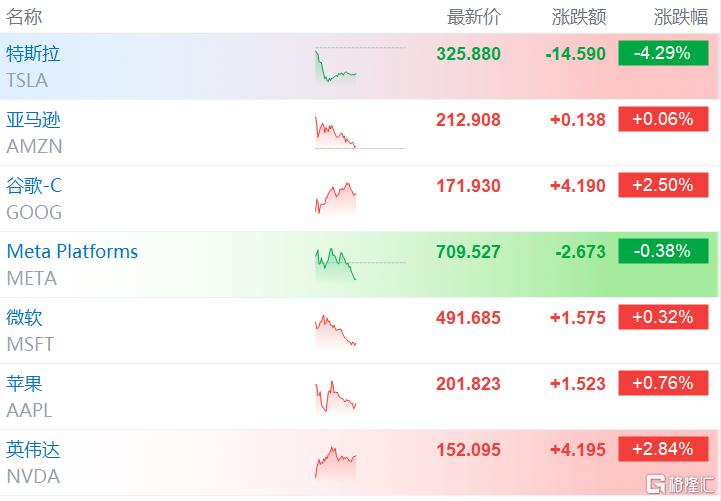The width and height of the screenshot is (721, 501).
Task: Click the red +2.84% change badge
Action: click(x=663, y=449)
